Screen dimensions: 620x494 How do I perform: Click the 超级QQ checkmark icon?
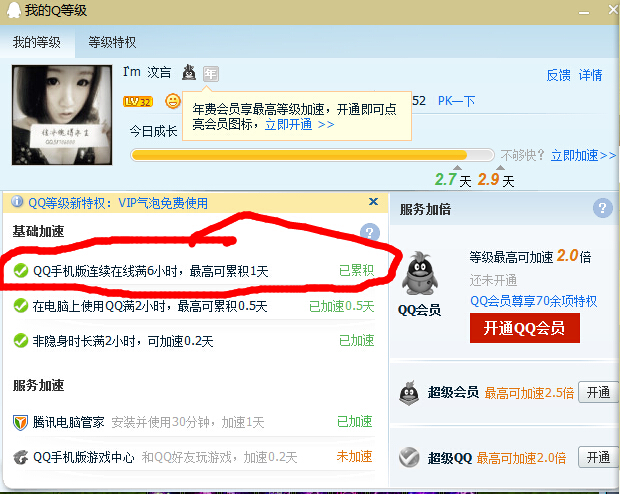tap(409, 458)
